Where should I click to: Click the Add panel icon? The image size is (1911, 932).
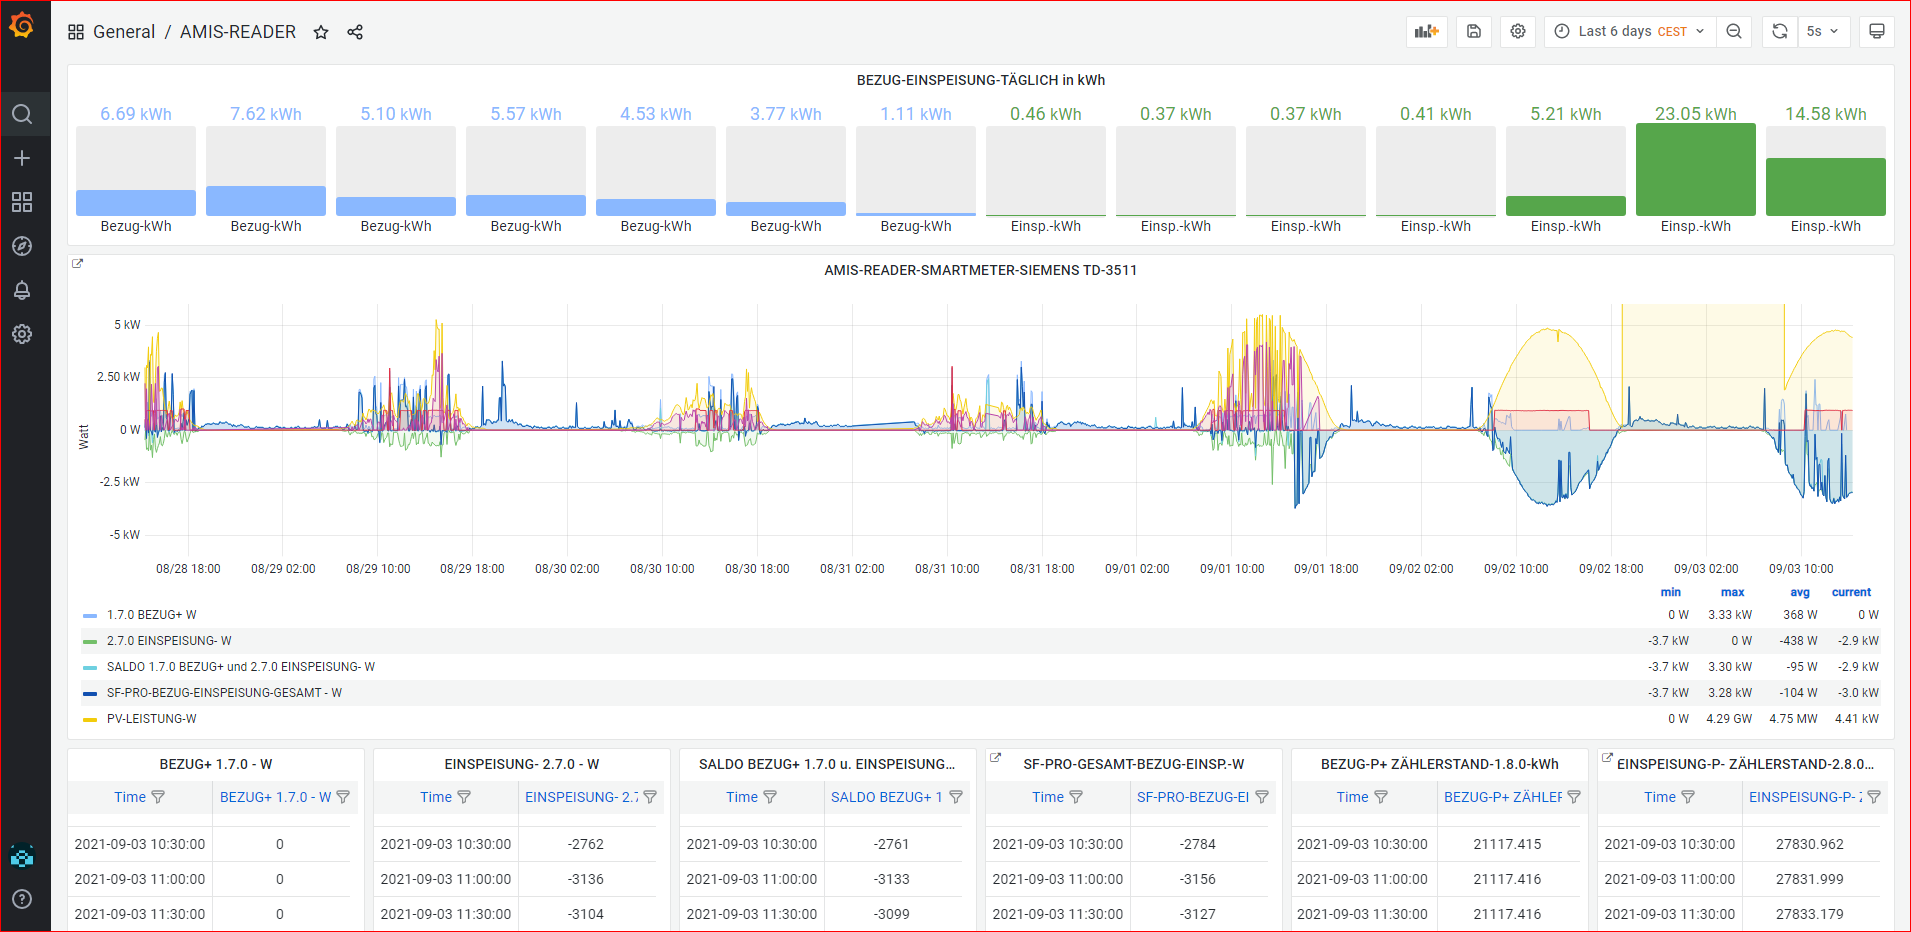1427,32
